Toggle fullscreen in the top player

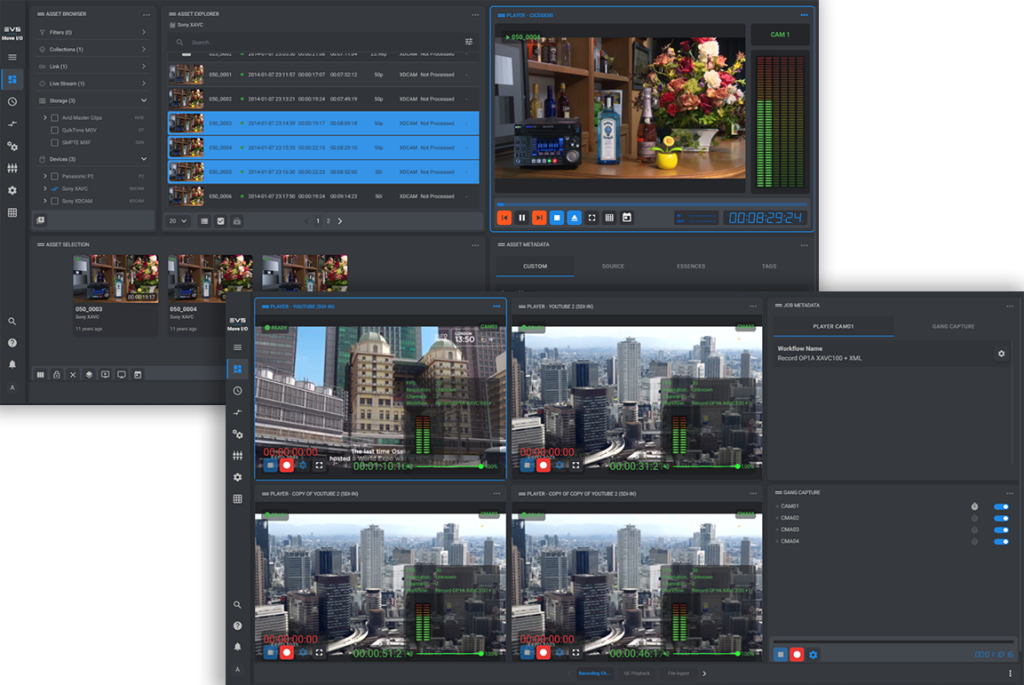click(592, 217)
